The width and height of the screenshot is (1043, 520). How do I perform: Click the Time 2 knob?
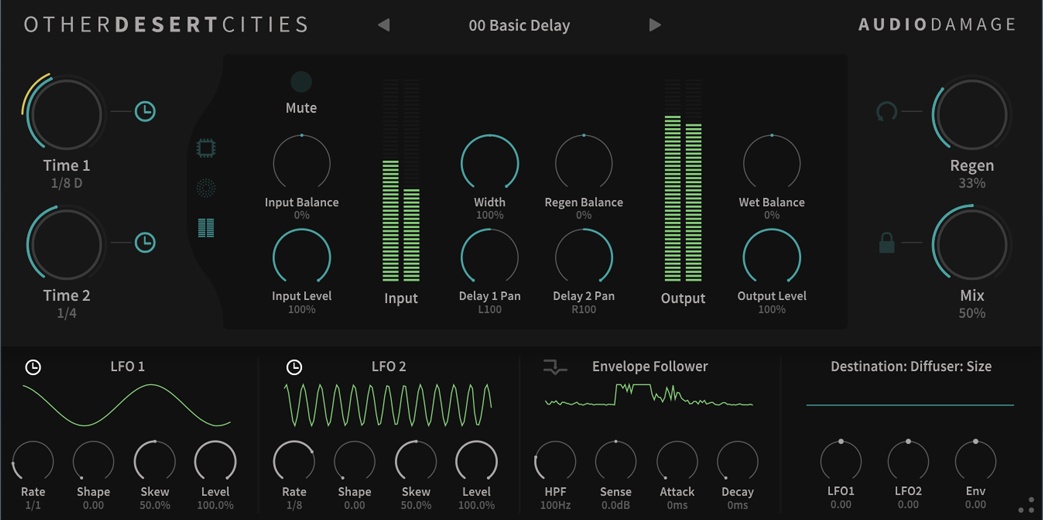click(67, 244)
